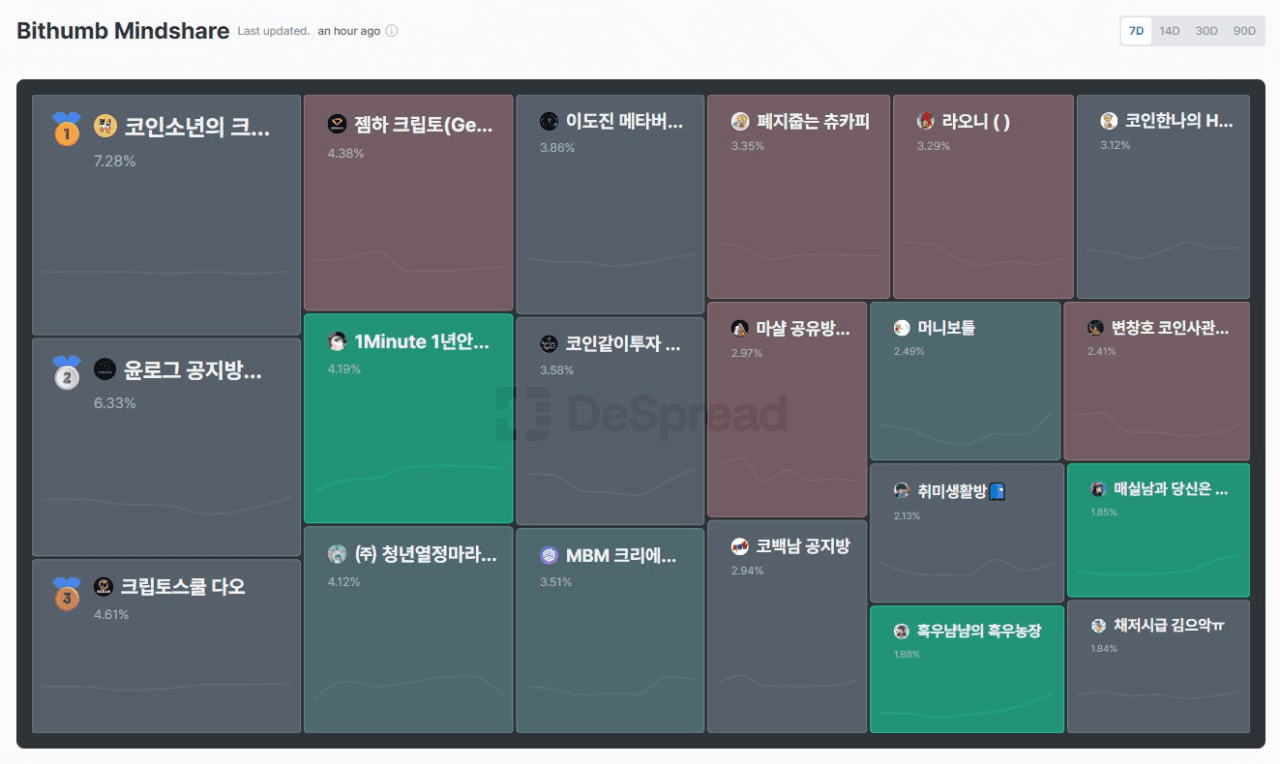Click the 2.94% mindshare value

[x=748, y=571]
